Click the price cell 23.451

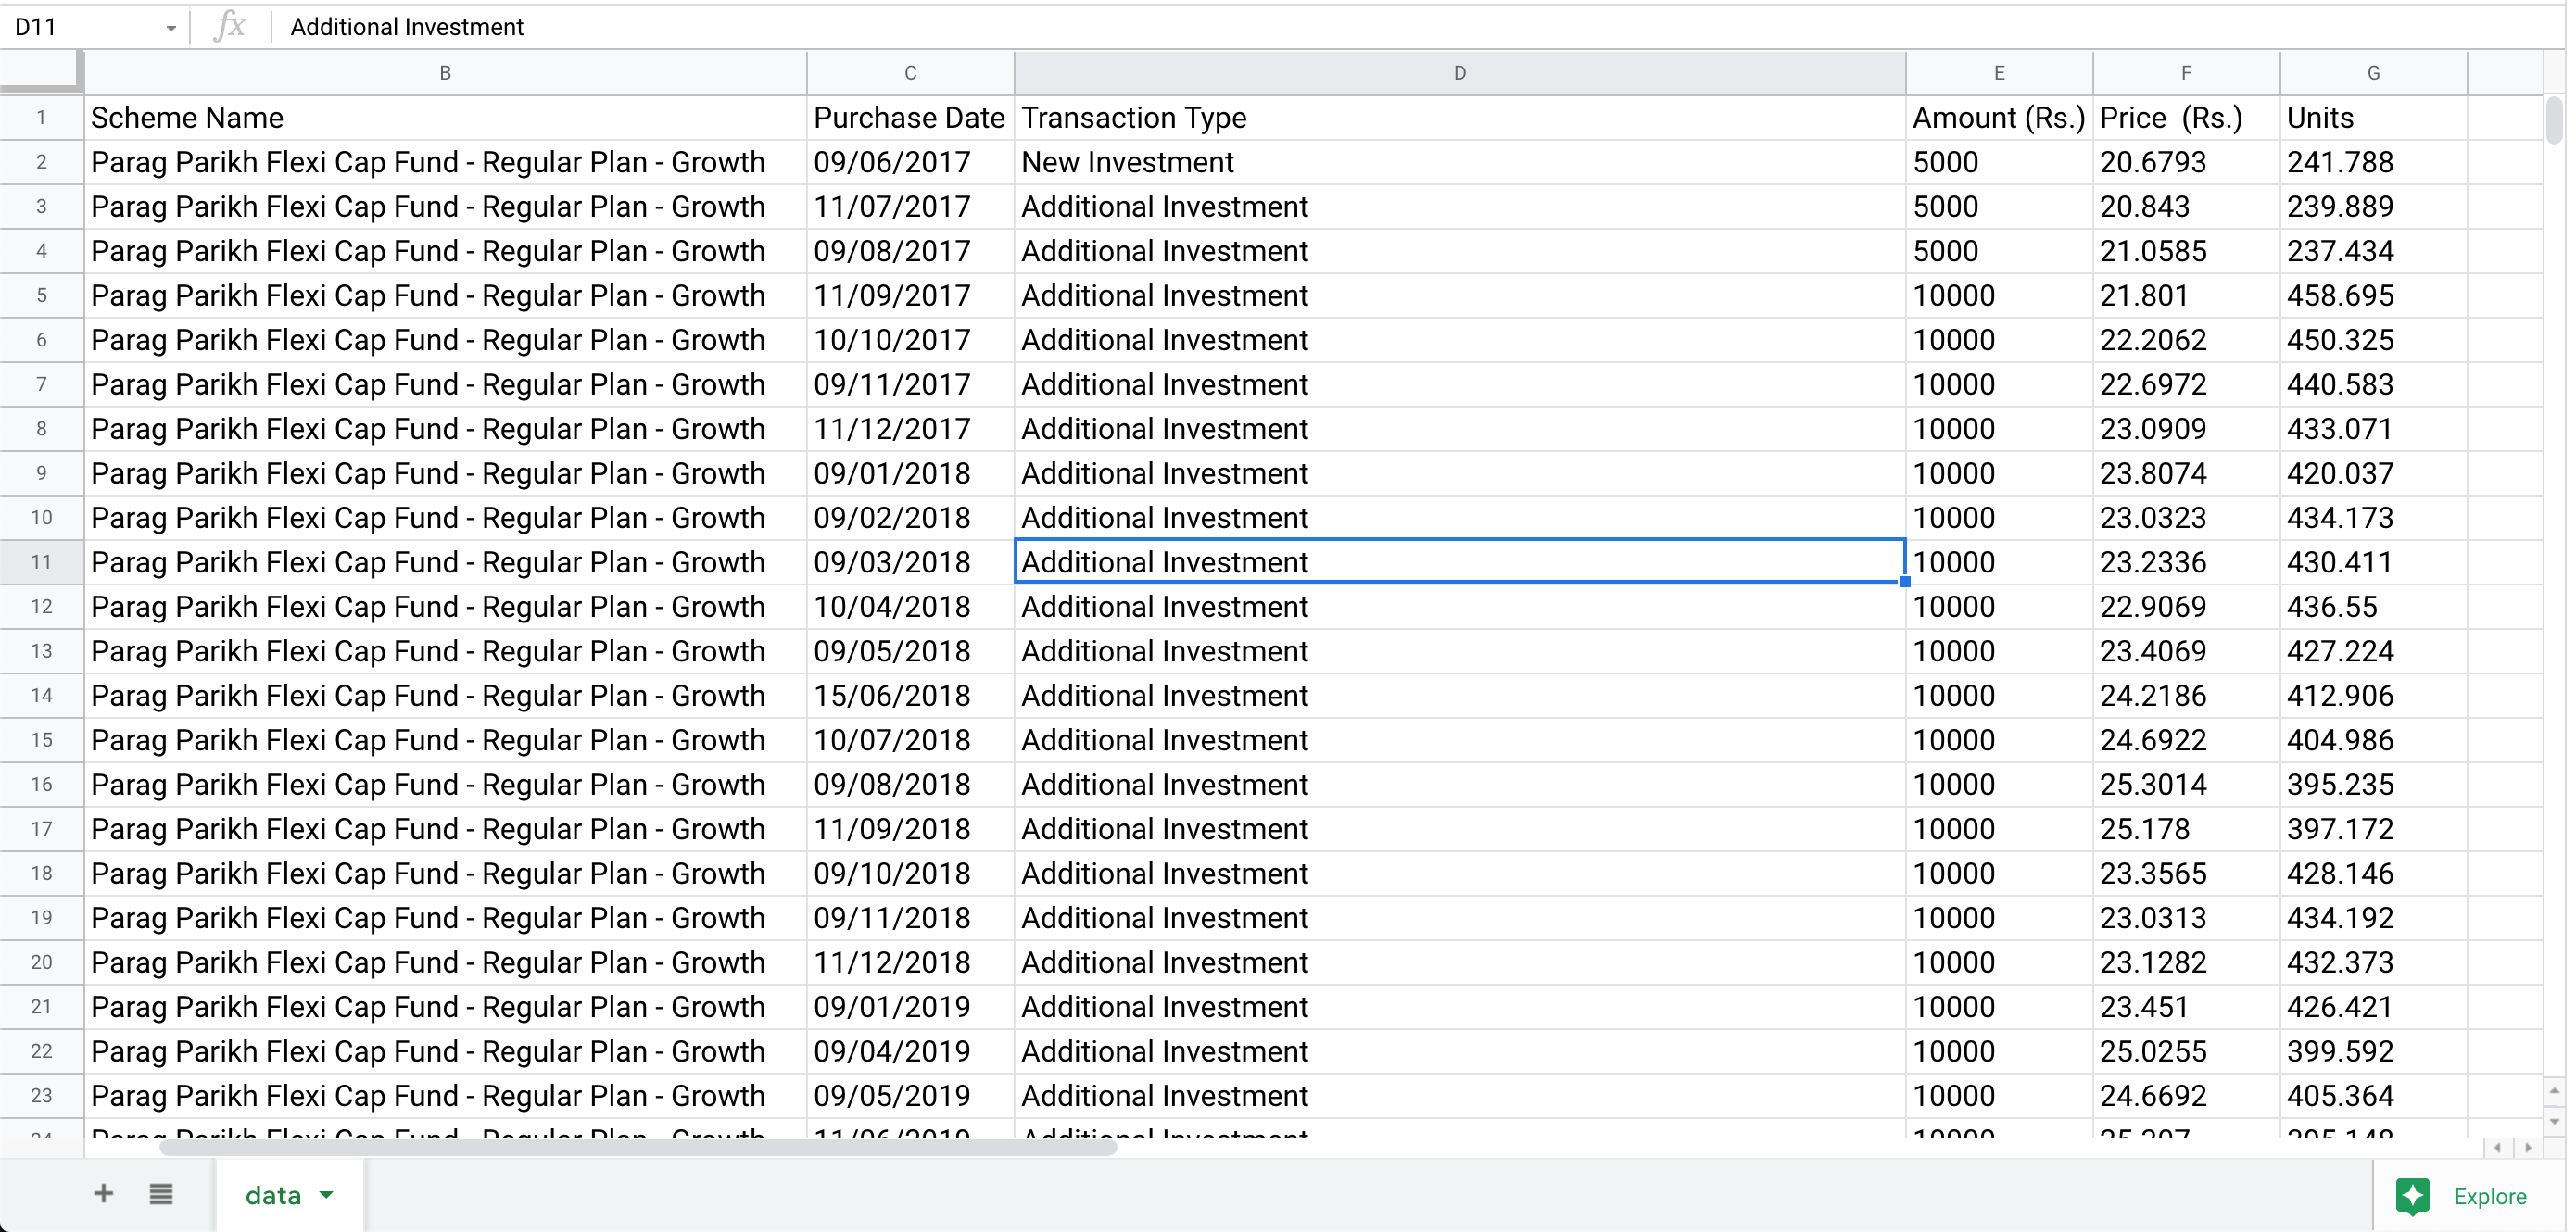pyautogui.click(x=2186, y=1007)
